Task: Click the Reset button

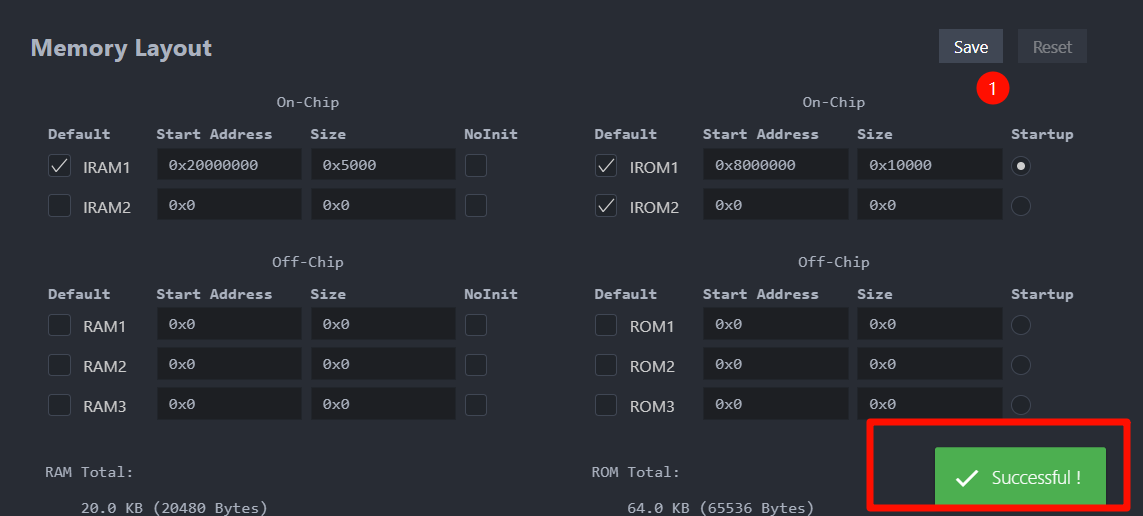Action: coord(1052,47)
